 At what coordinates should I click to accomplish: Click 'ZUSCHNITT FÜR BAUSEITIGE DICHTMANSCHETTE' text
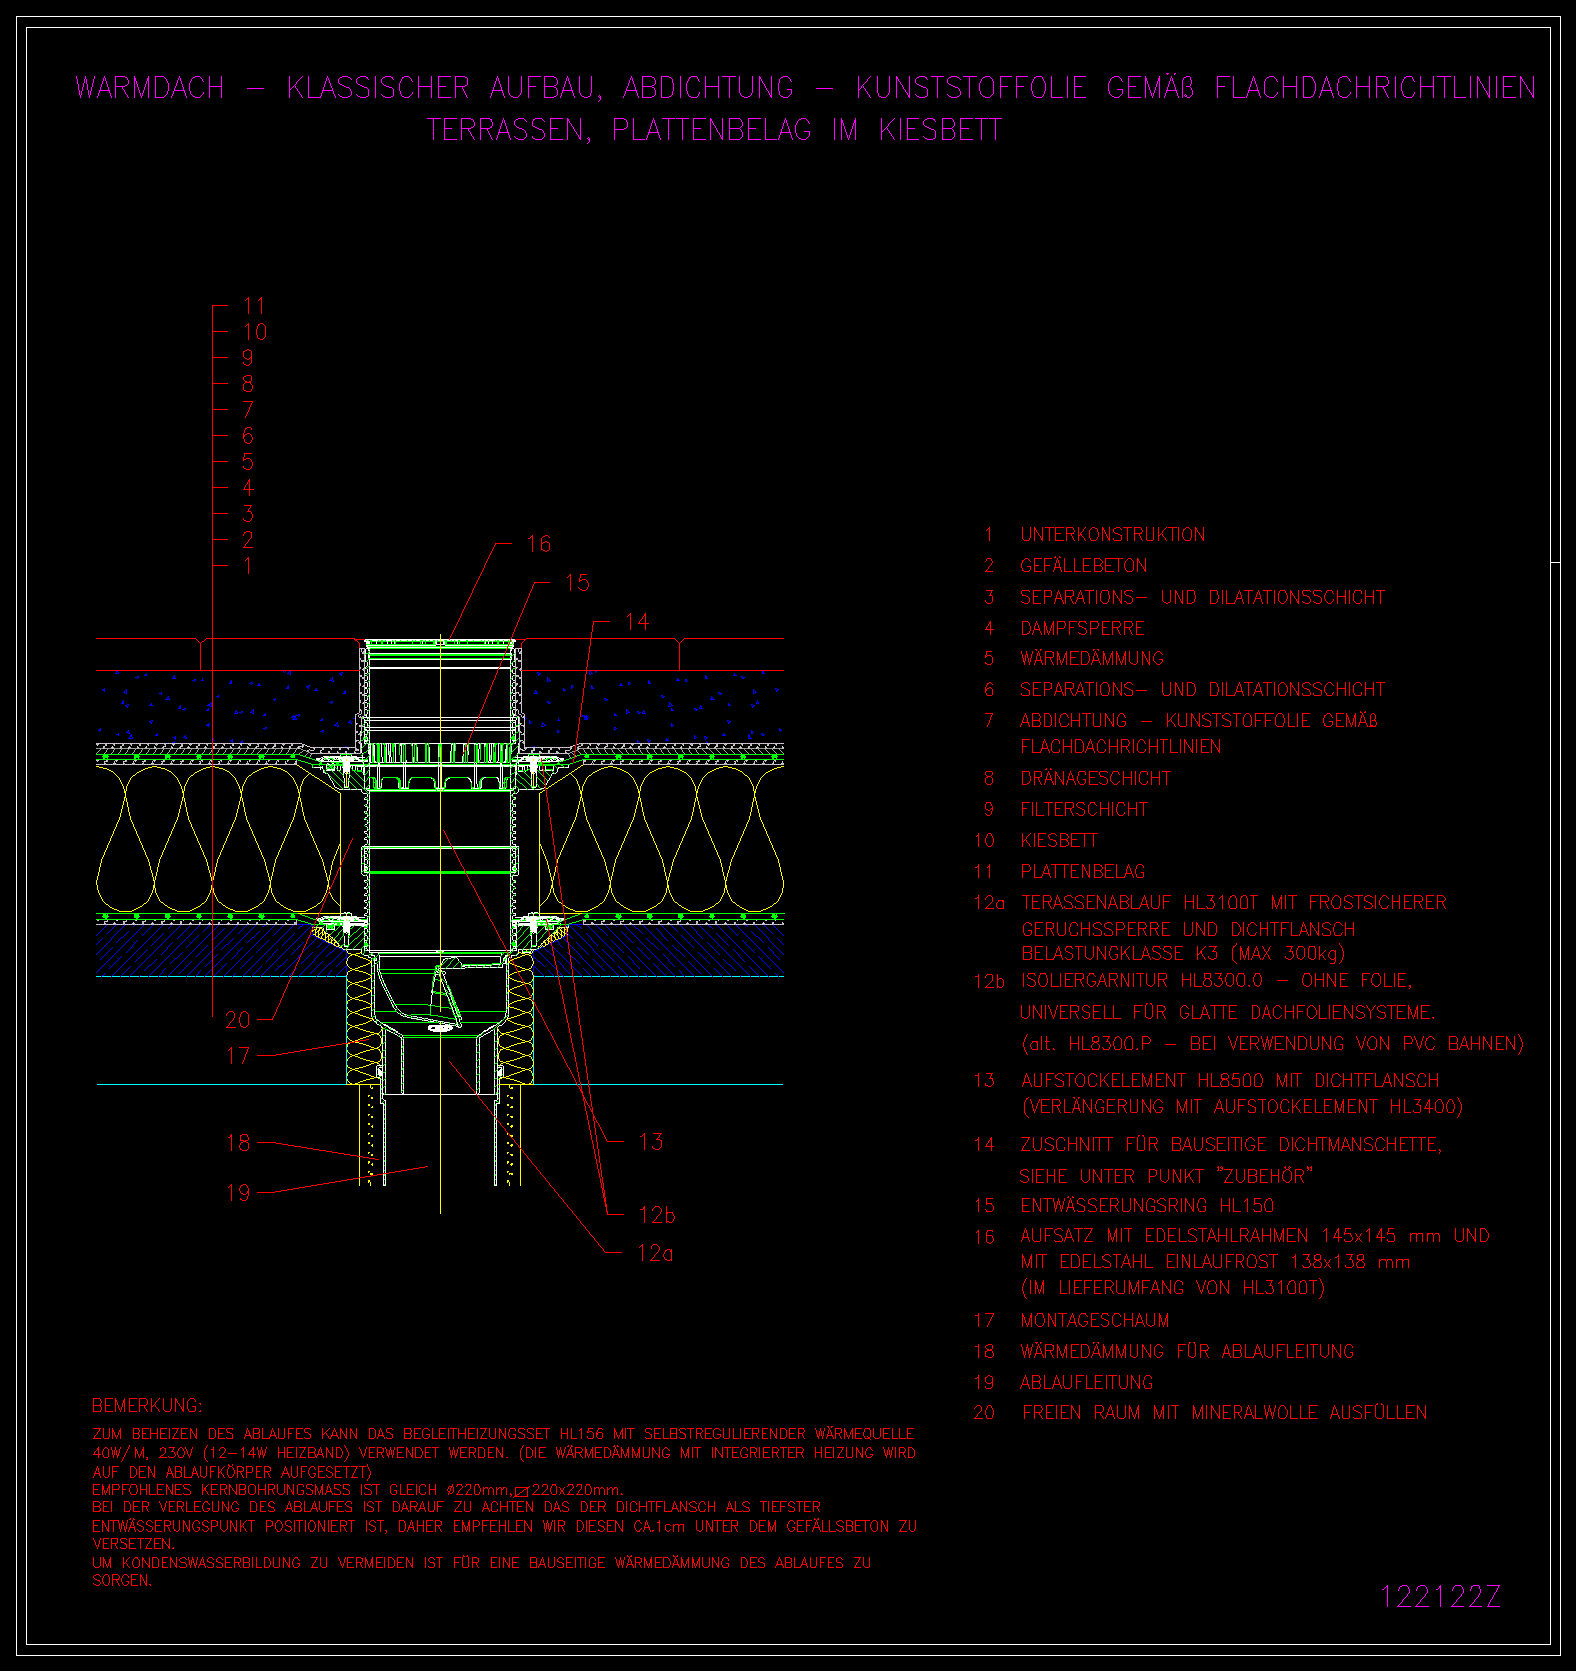coord(1231,1145)
